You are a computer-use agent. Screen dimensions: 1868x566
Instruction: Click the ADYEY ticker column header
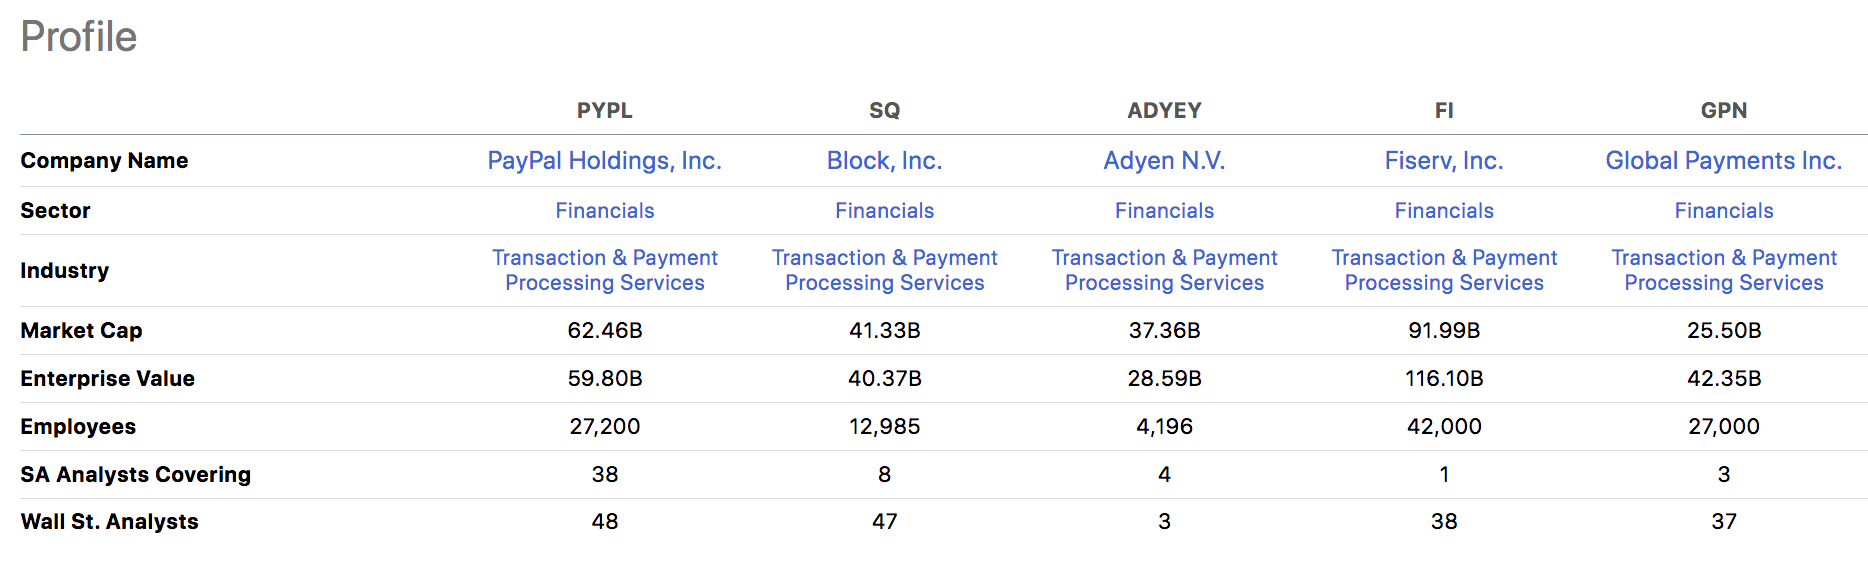tap(1164, 111)
